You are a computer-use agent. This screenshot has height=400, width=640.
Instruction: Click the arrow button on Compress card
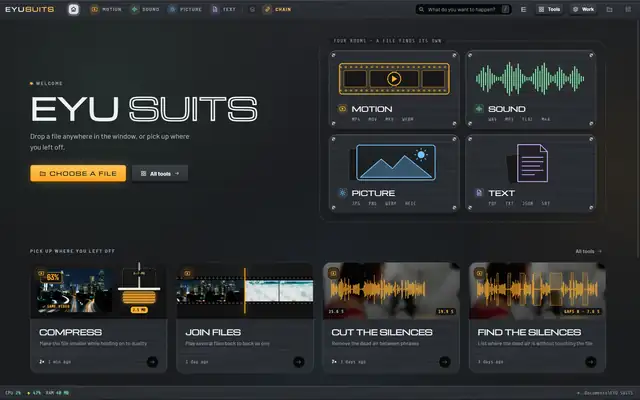point(152,362)
